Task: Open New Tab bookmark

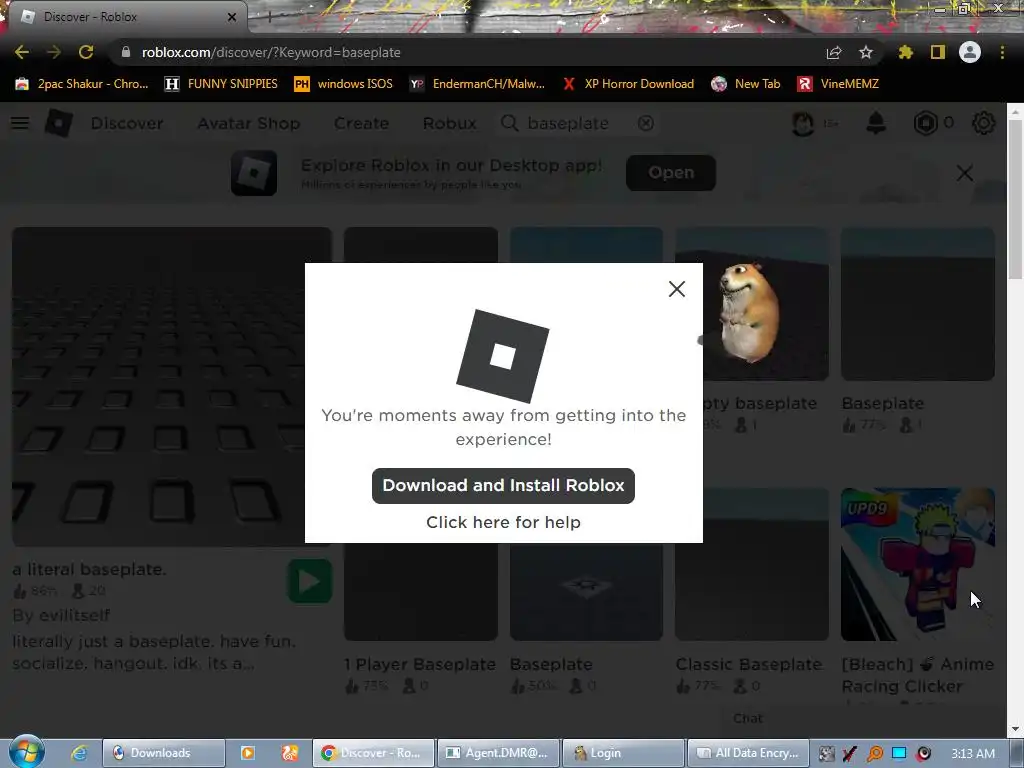Action: [x=746, y=84]
